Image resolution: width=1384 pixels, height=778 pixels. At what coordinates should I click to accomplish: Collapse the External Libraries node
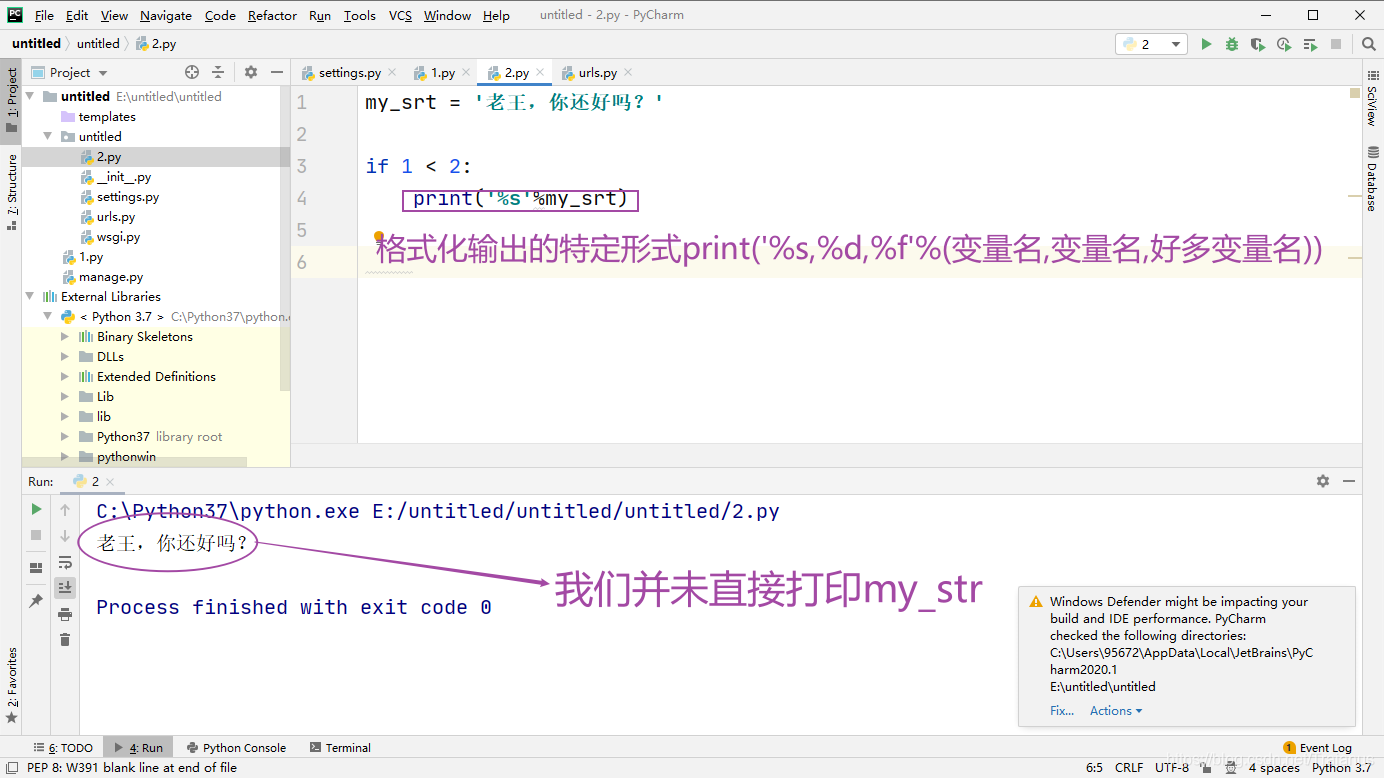(x=29, y=297)
